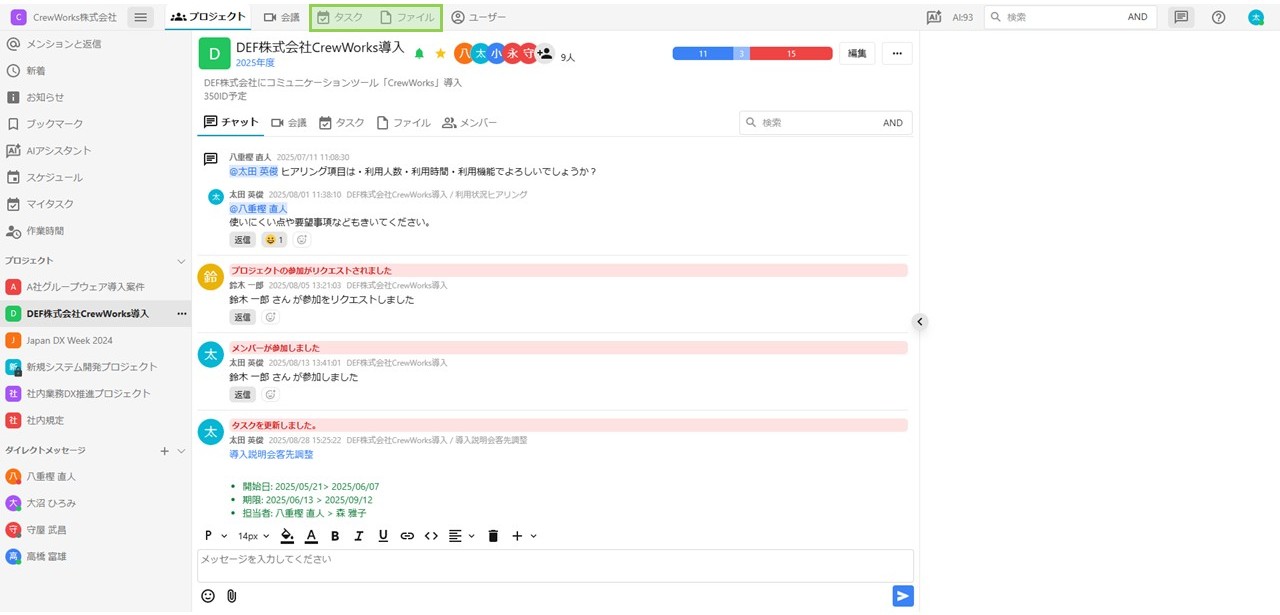This screenshot has height=615, width=1280.
Task: Open the chat panel icon in top bar
Action: 1181,17
